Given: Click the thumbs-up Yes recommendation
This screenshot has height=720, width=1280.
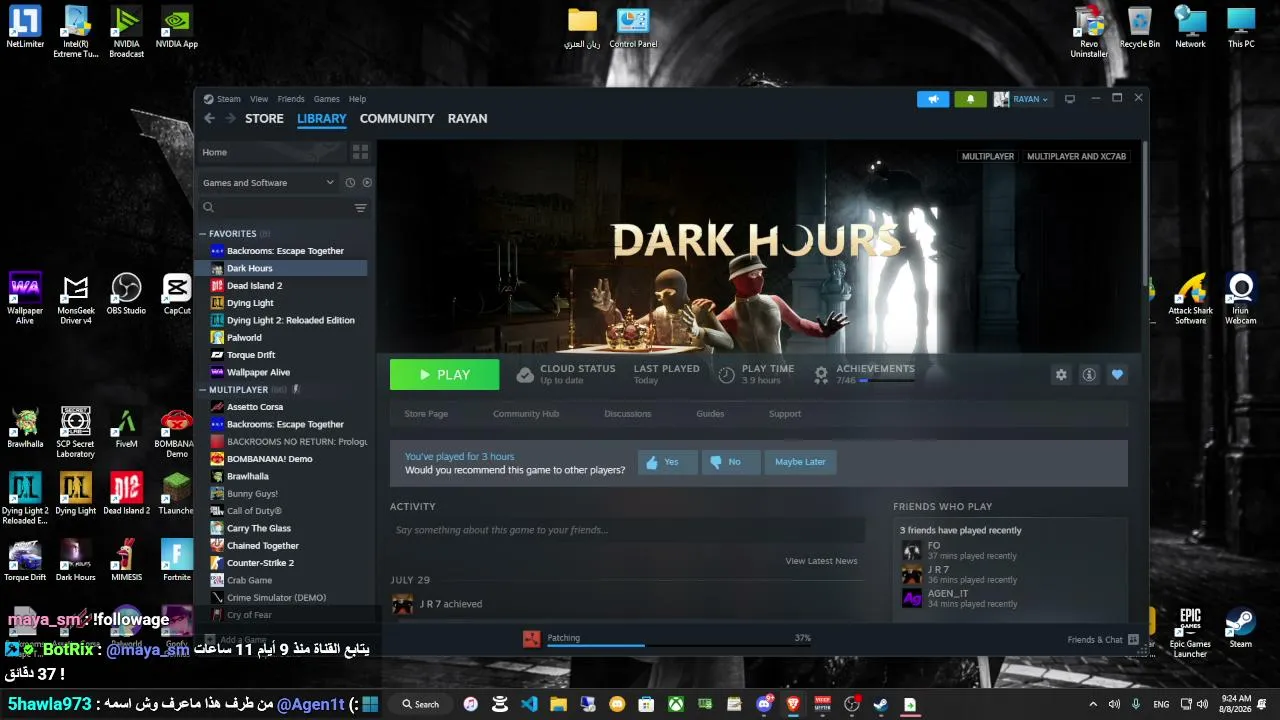Looking at the screenshot, I should [667, 462].
